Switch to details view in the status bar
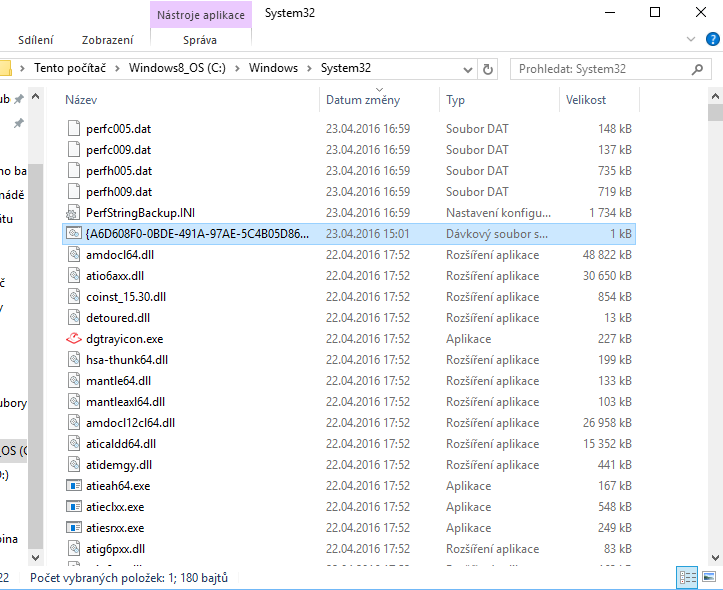 pyautogui.click(x=687, y=577)
